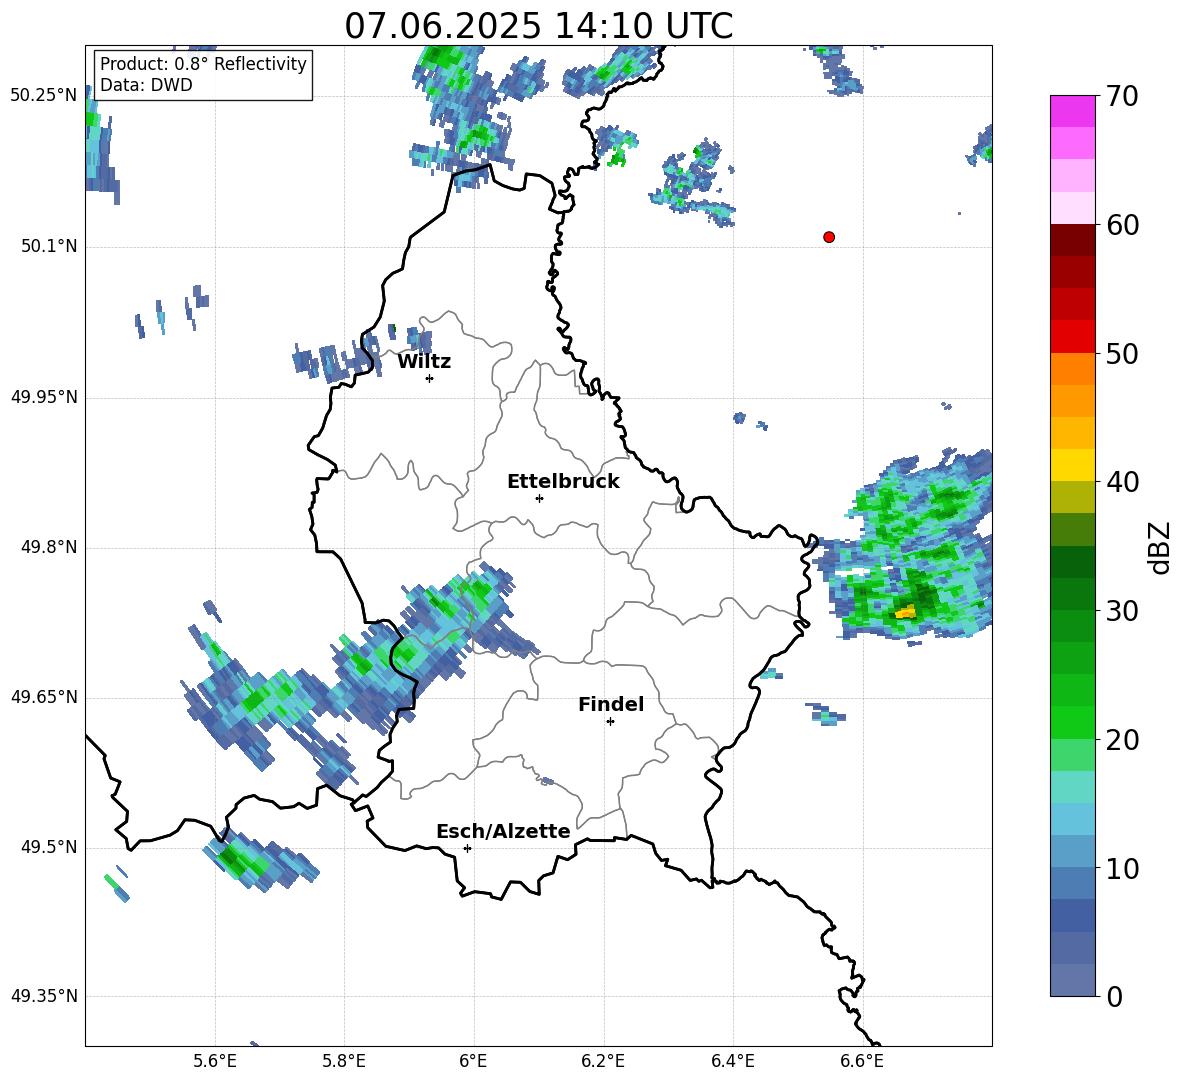Click the Esch/Alzette station cross marker
Screen dimensions: 1184x1081
tap(467, 848)
